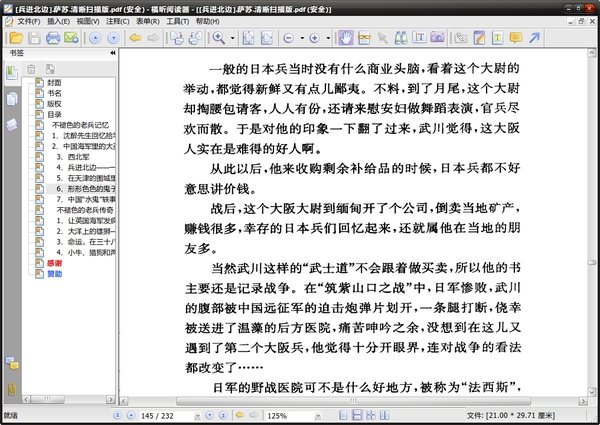Select the red 感谢 bookmark
The width and height of the screenshot is (600, 425).
pyautogui.click(x=54, y=263)
